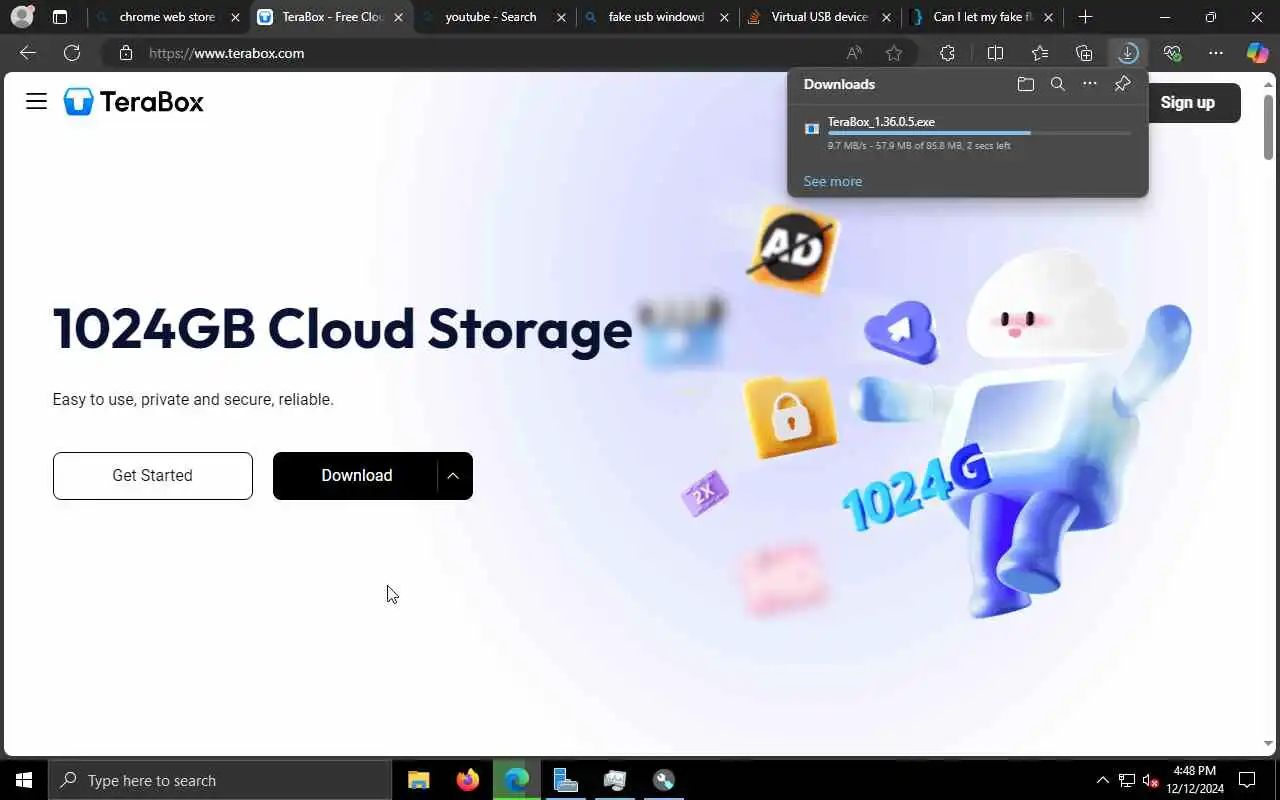Click the folder with lock illustration
This screenshot has width=1280, height=800.
(x=790, y=417)
